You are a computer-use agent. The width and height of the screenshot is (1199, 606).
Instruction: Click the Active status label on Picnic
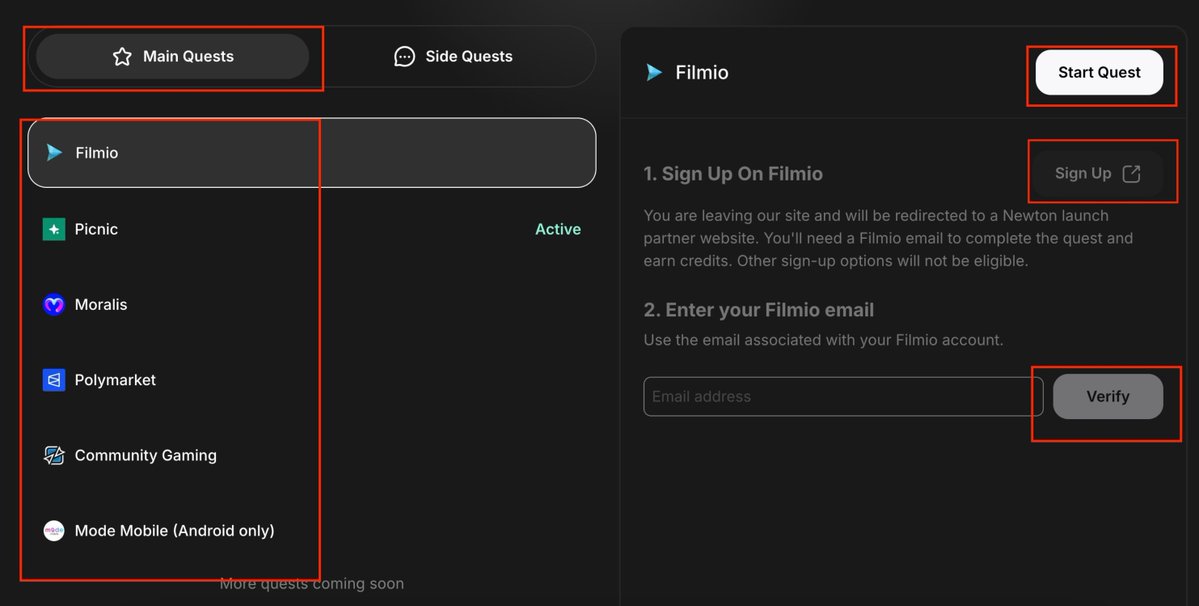click(x=558, y=229)
